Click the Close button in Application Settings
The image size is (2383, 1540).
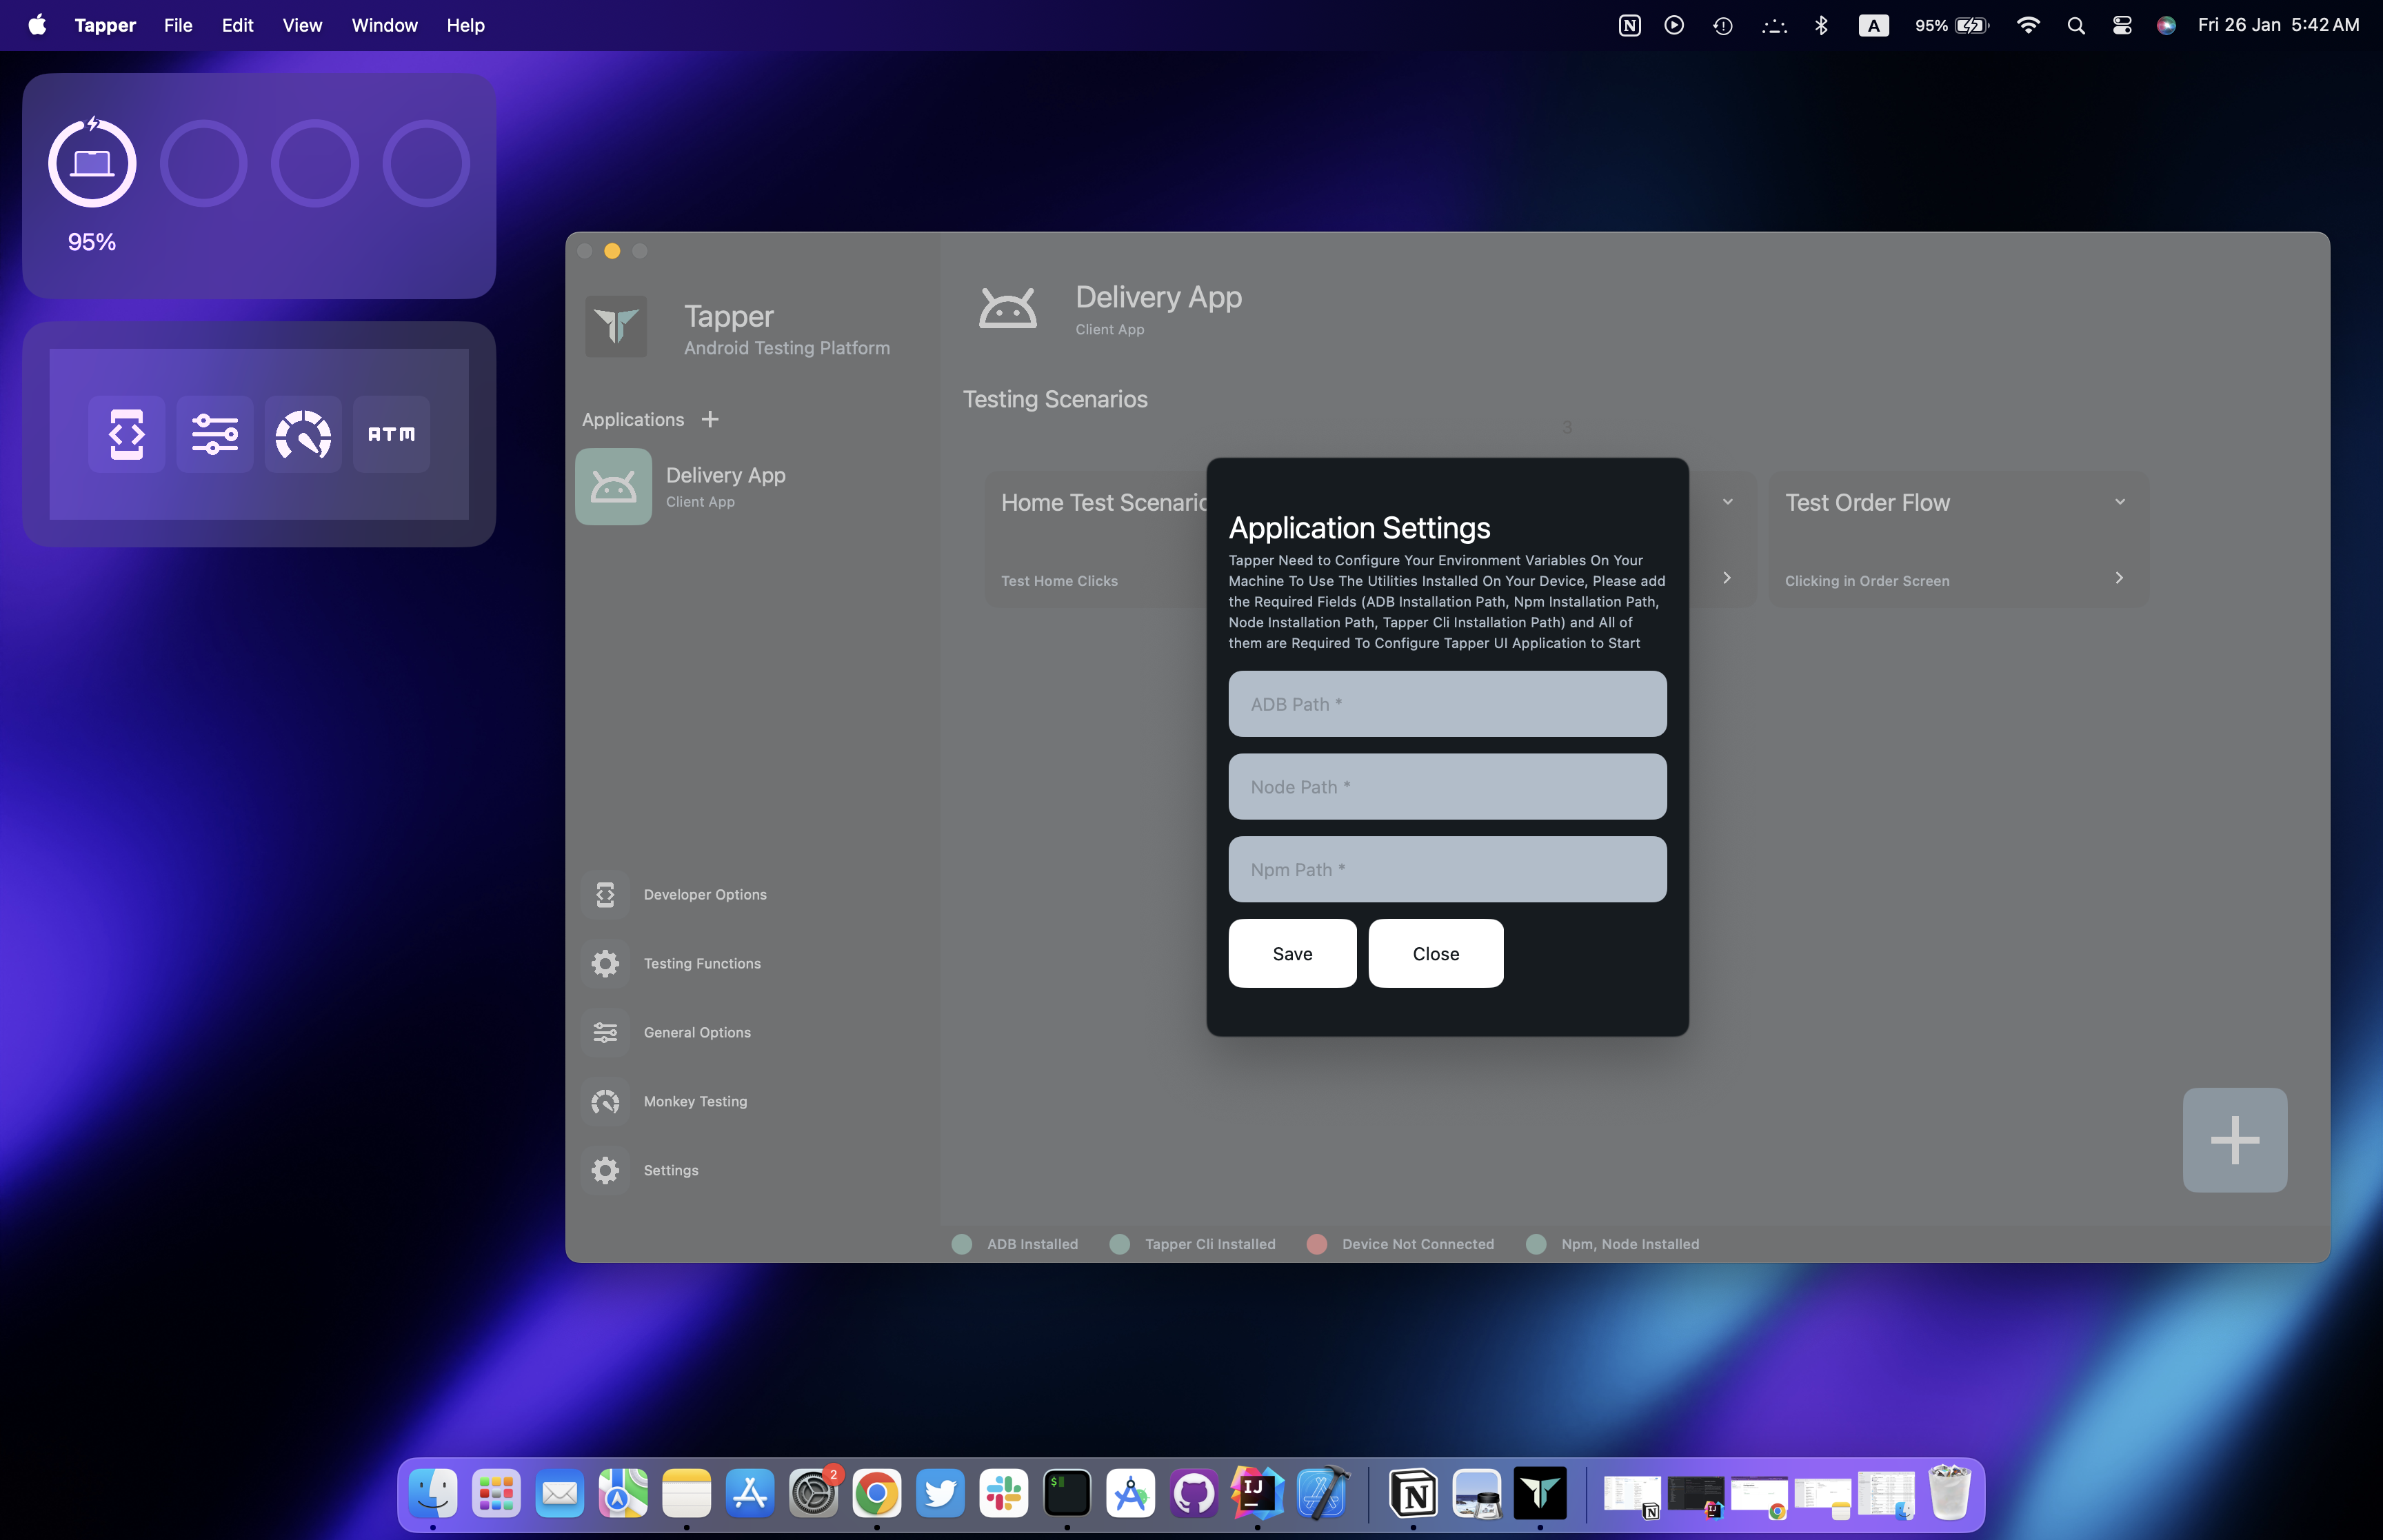1435,953
